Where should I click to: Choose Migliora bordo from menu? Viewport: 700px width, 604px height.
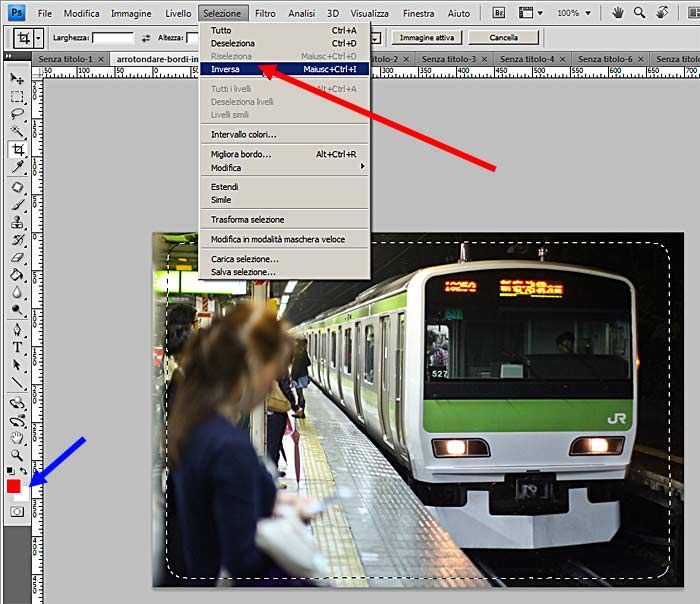click(x=284, y=154)
